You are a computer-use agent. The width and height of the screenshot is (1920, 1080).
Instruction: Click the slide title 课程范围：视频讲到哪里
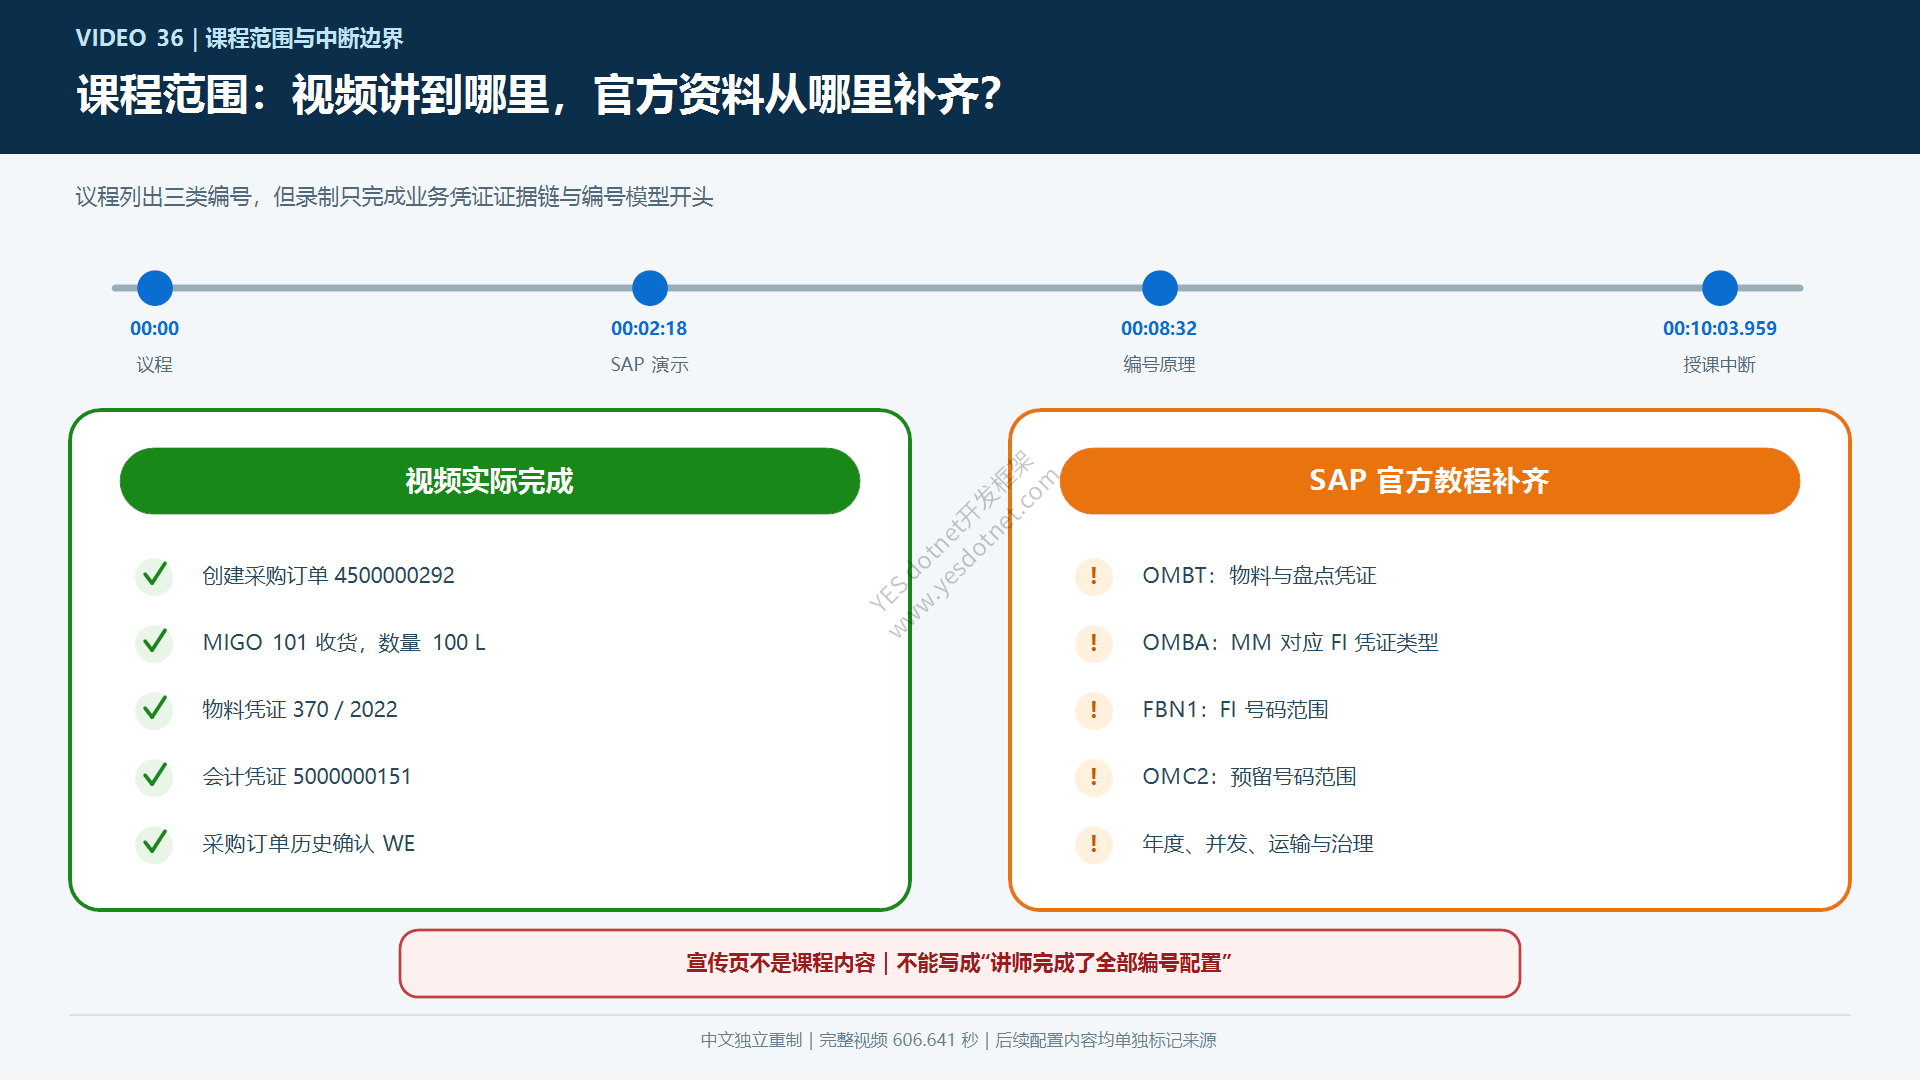(x=539, y=95)
